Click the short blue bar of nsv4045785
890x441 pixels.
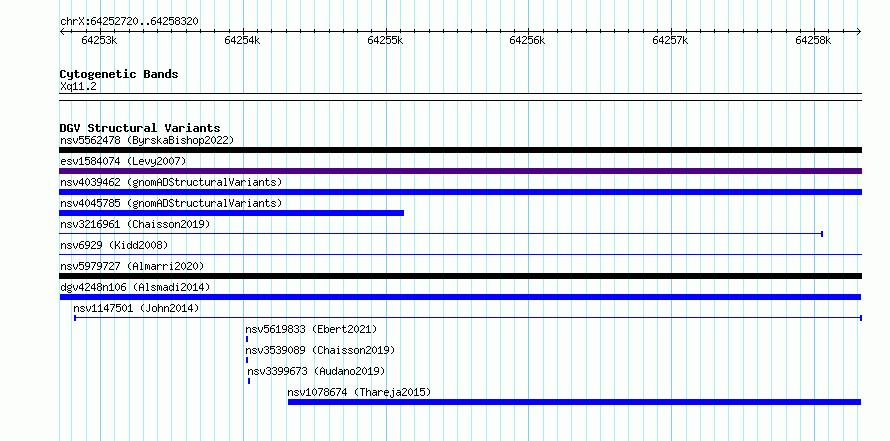(x=232, y=213)
